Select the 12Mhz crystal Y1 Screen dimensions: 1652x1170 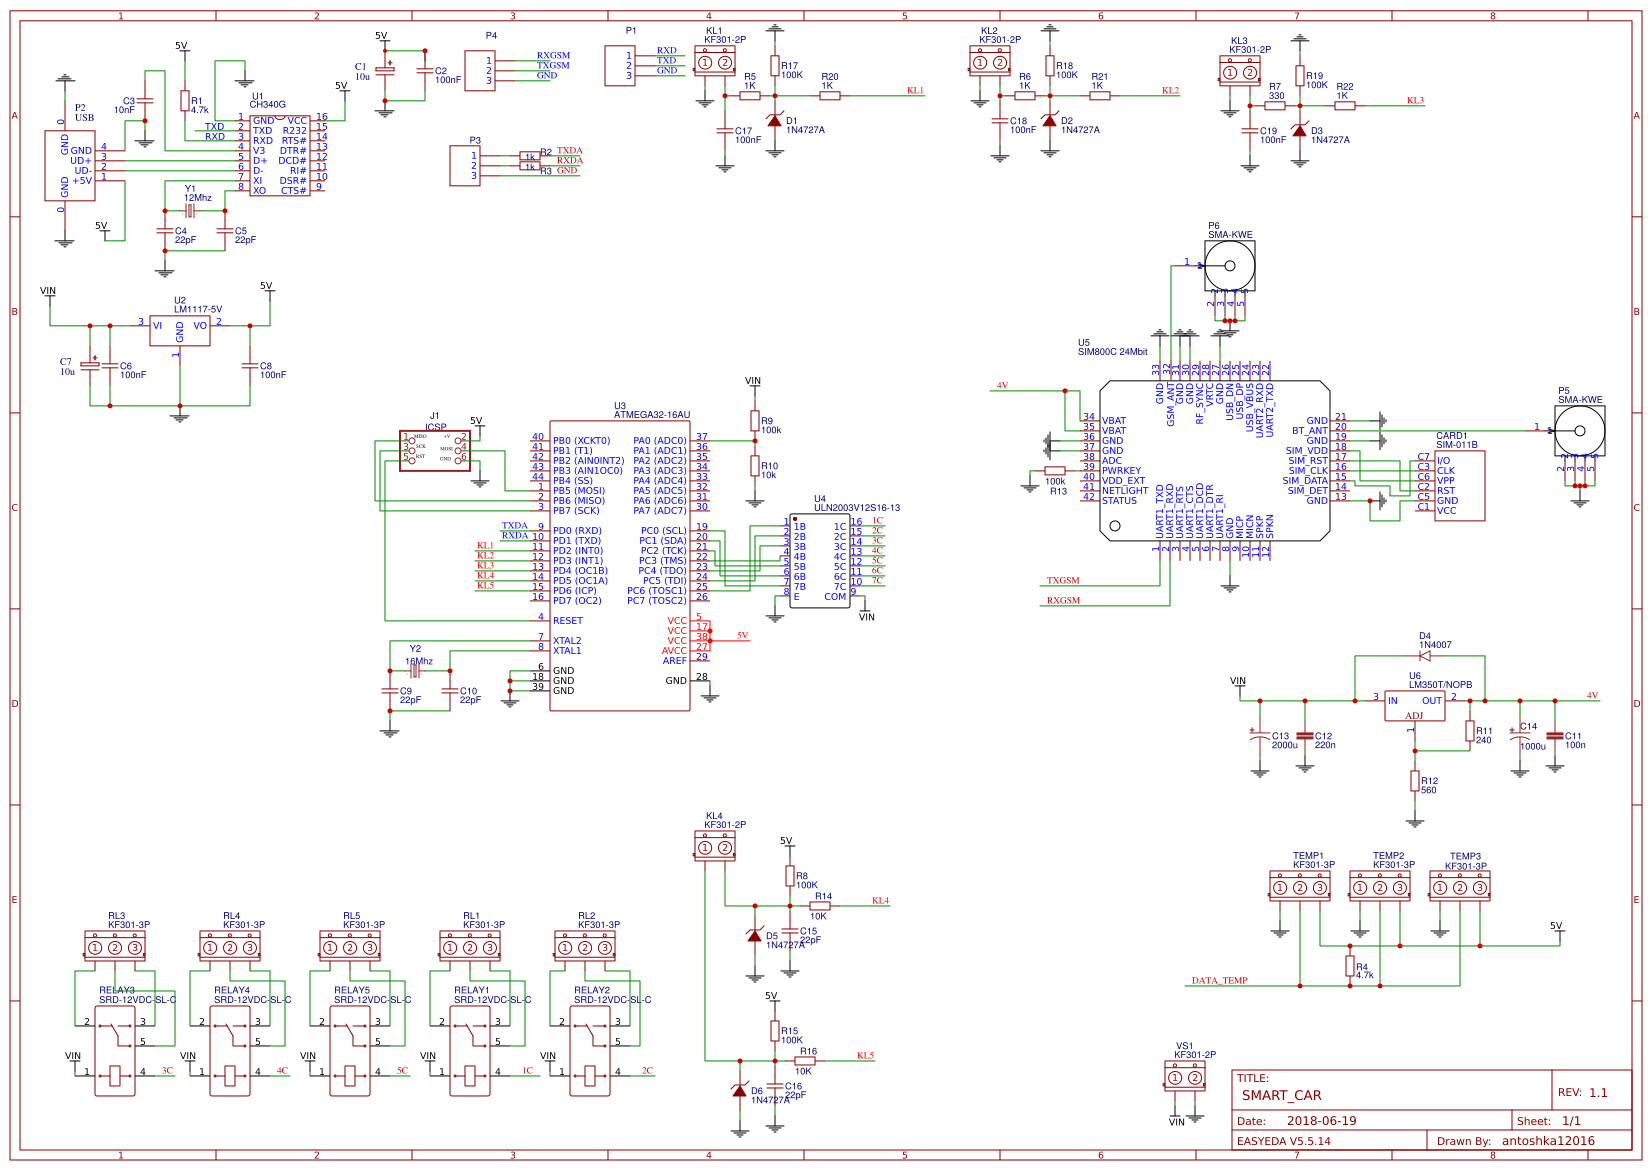190,211
